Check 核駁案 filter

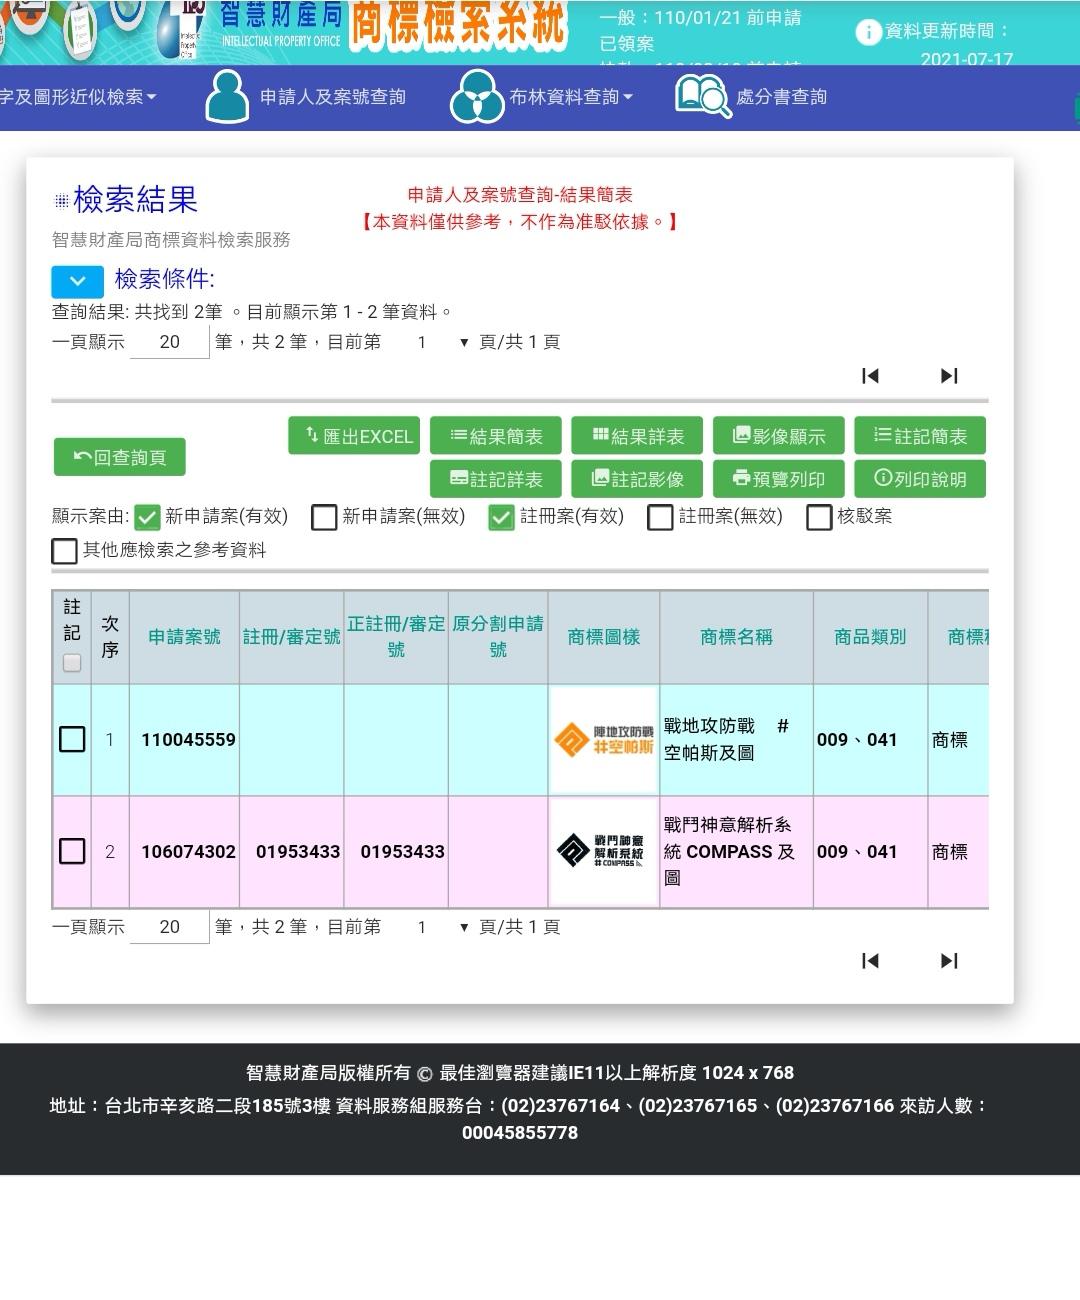coord(819,517)
